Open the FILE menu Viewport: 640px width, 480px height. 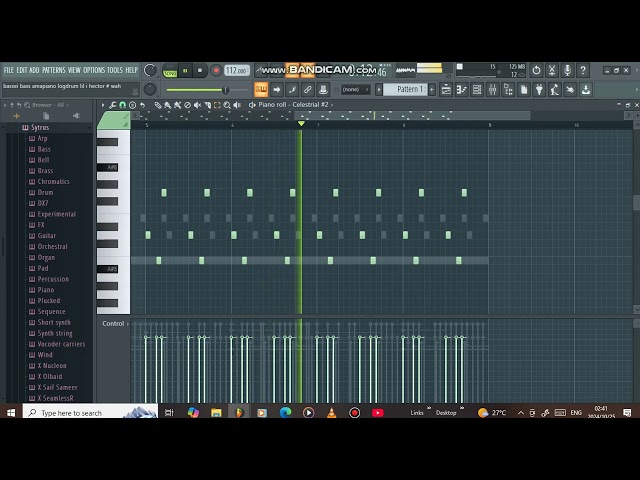9,70
